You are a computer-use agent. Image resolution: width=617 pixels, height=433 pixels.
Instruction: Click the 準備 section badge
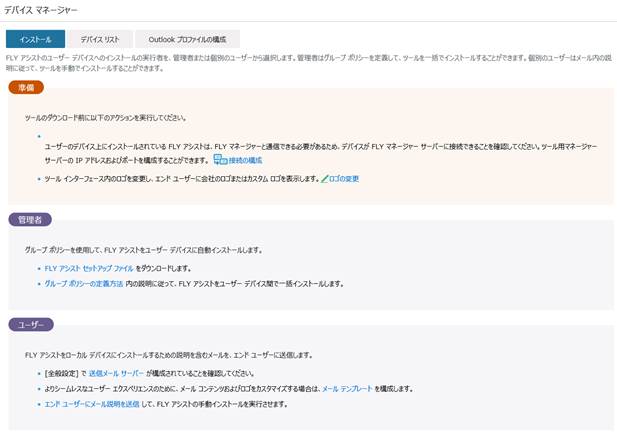click(26, 88)
